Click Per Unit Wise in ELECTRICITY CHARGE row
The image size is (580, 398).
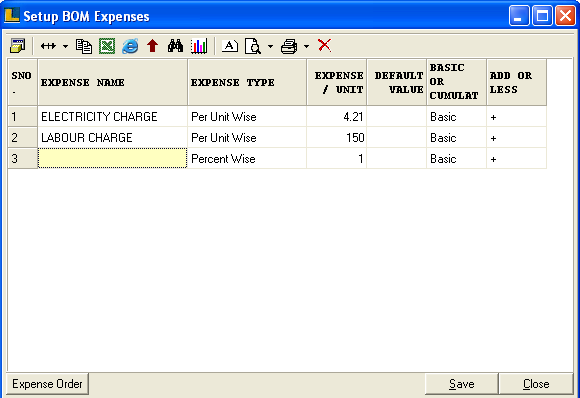pos(247,117)
